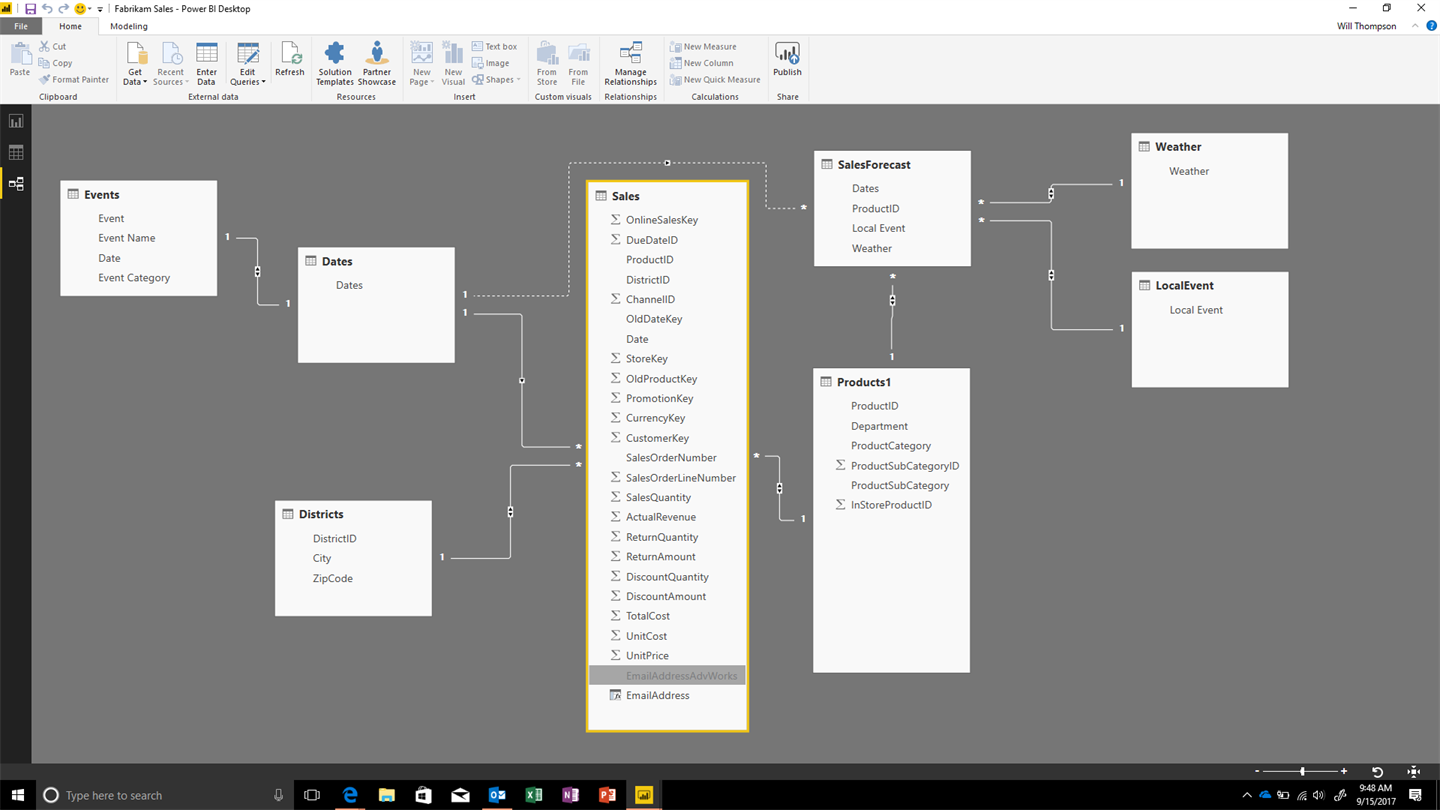Insert an Image from the ribbon
The image size is (1440, 810).
[x=491, y=63]
